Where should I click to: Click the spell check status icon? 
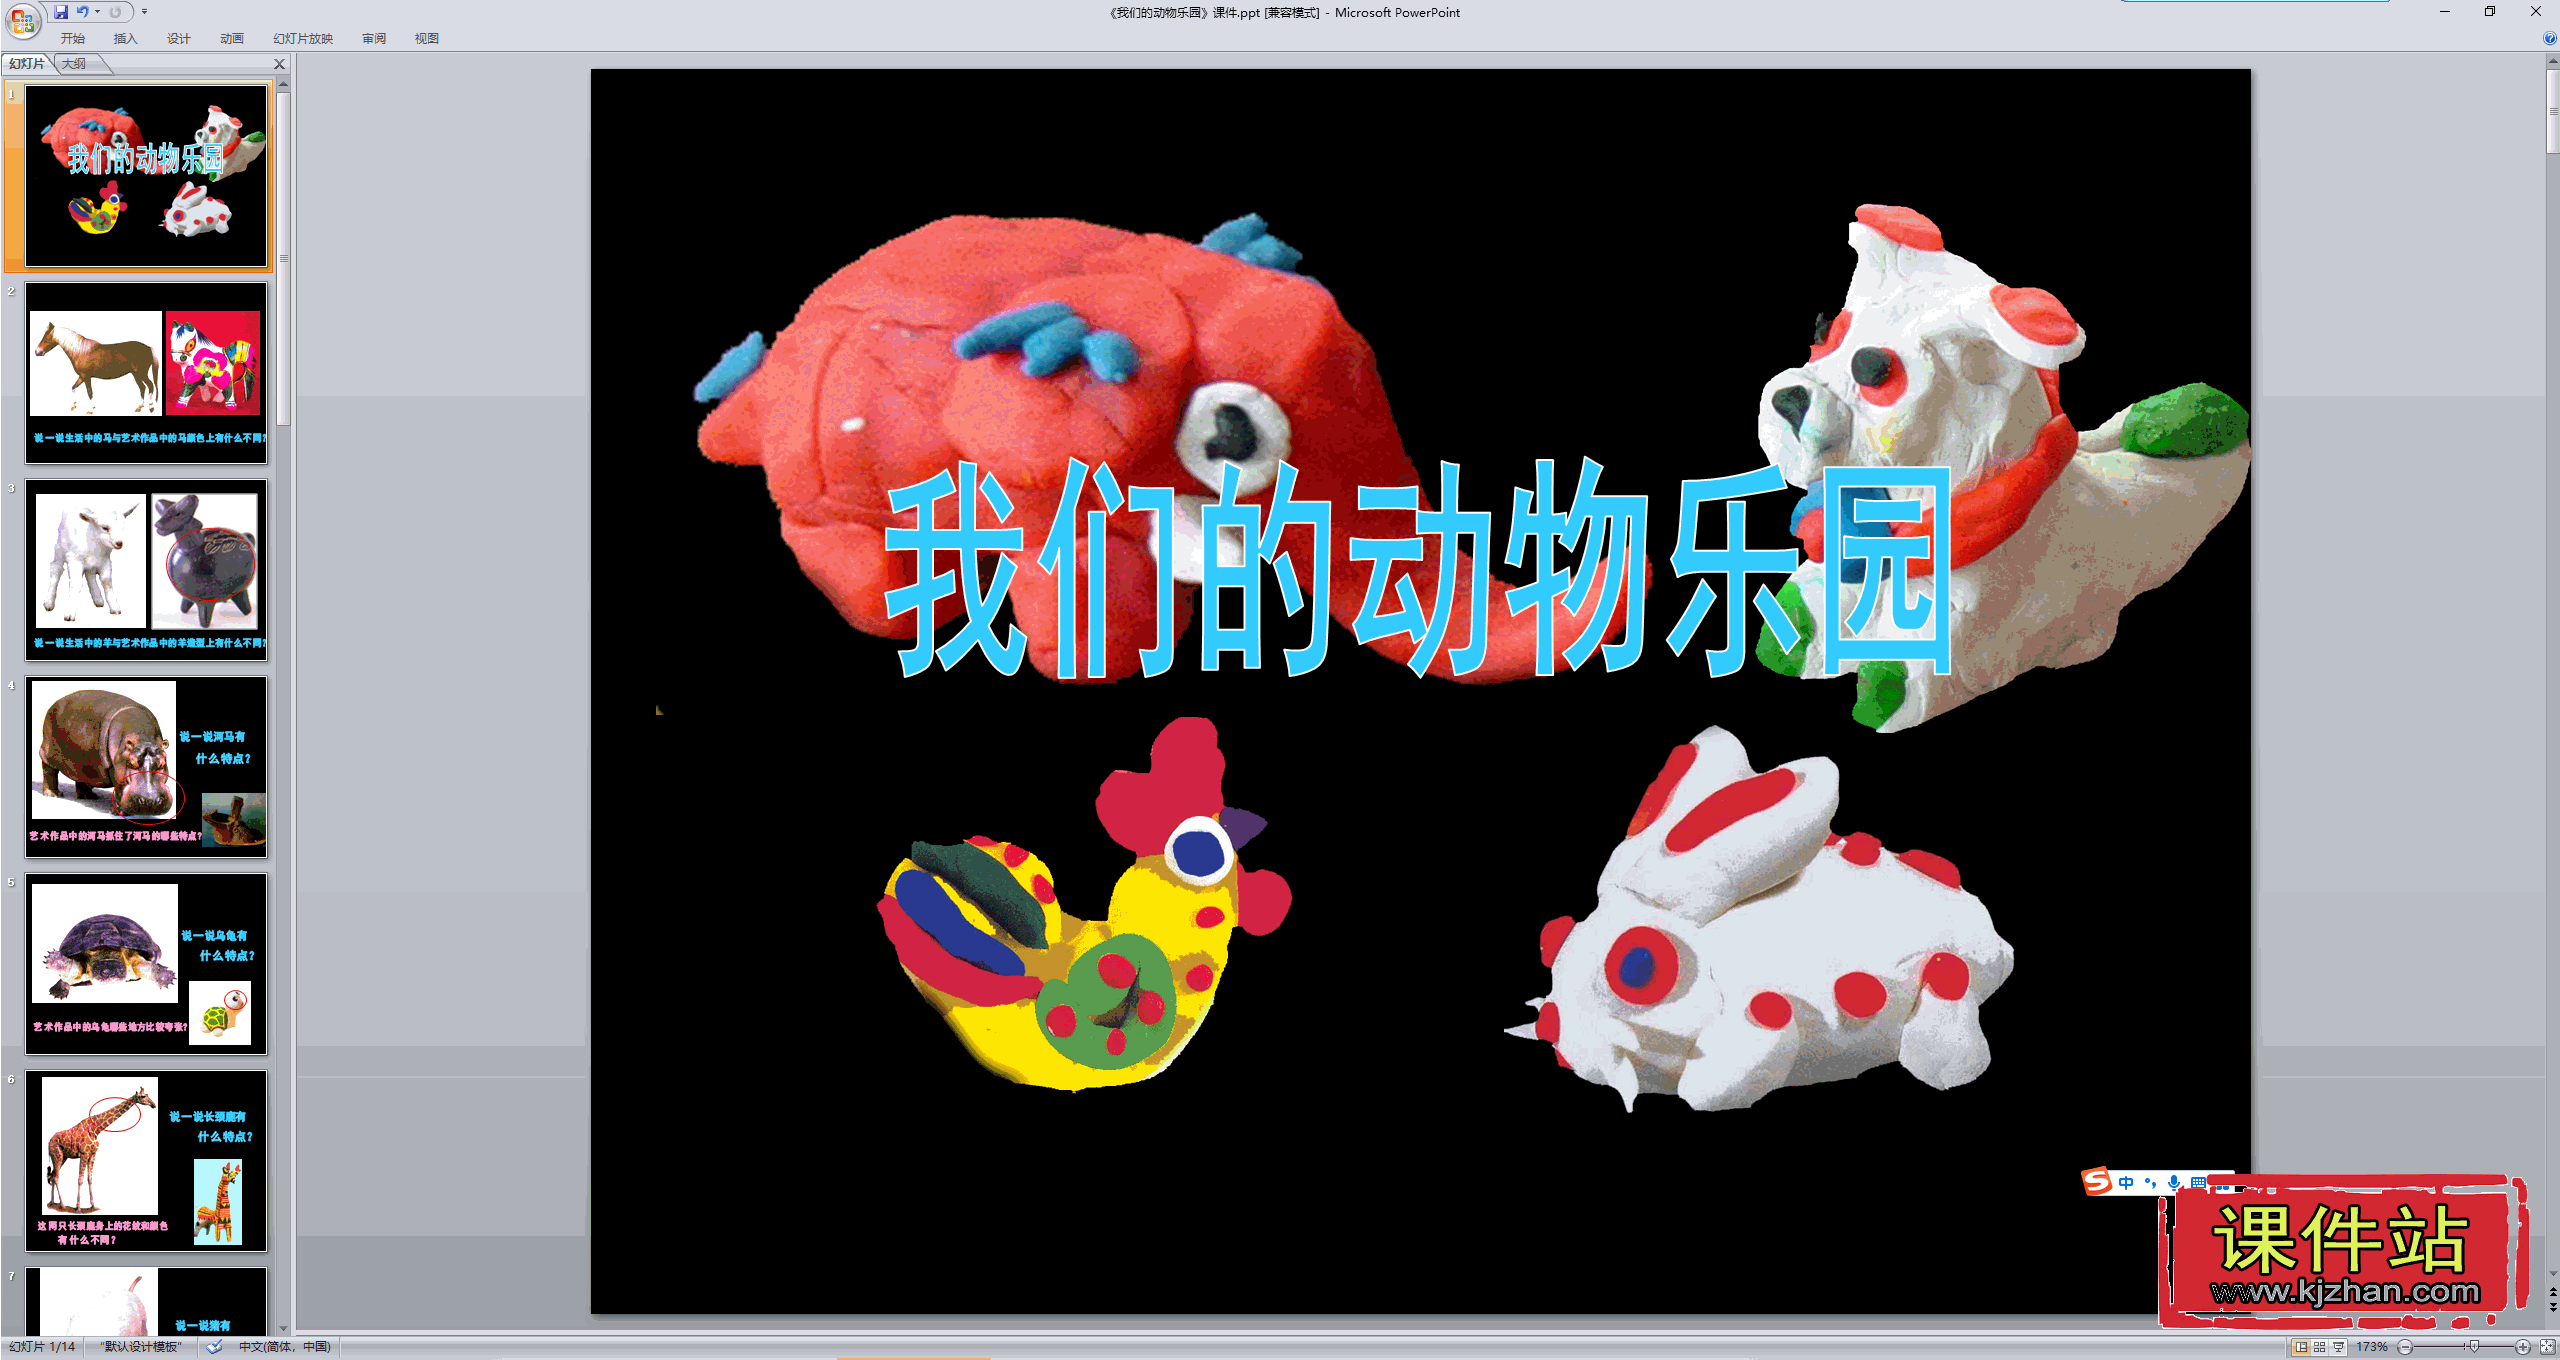tap(214, 1347)
